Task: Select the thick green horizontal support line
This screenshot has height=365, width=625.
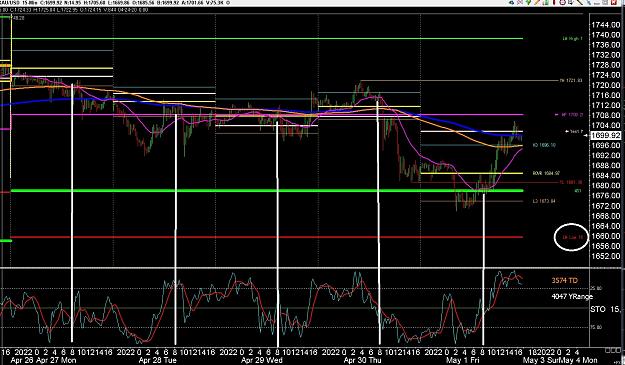Action: click(x=267, y=190)
